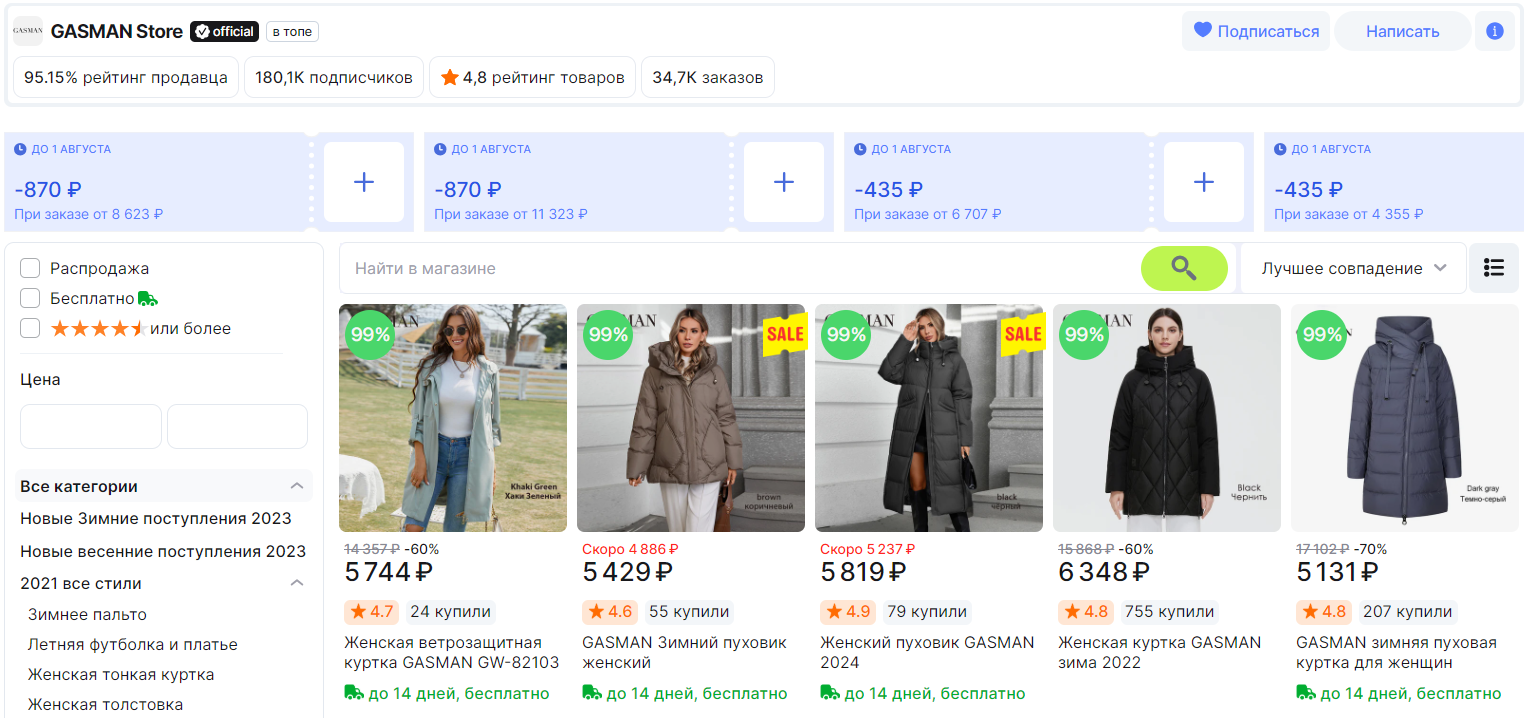The image size is (1535, 718).
Task: Click the 180,1K подписчиков stat
Action: pyautogui.click(x=334, y=77)
